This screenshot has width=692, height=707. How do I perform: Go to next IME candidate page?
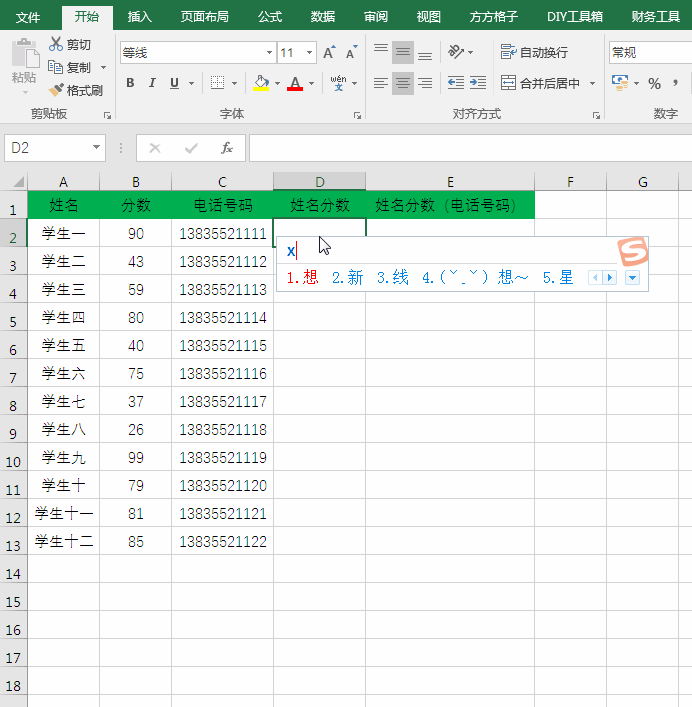(x=610, y=277)
